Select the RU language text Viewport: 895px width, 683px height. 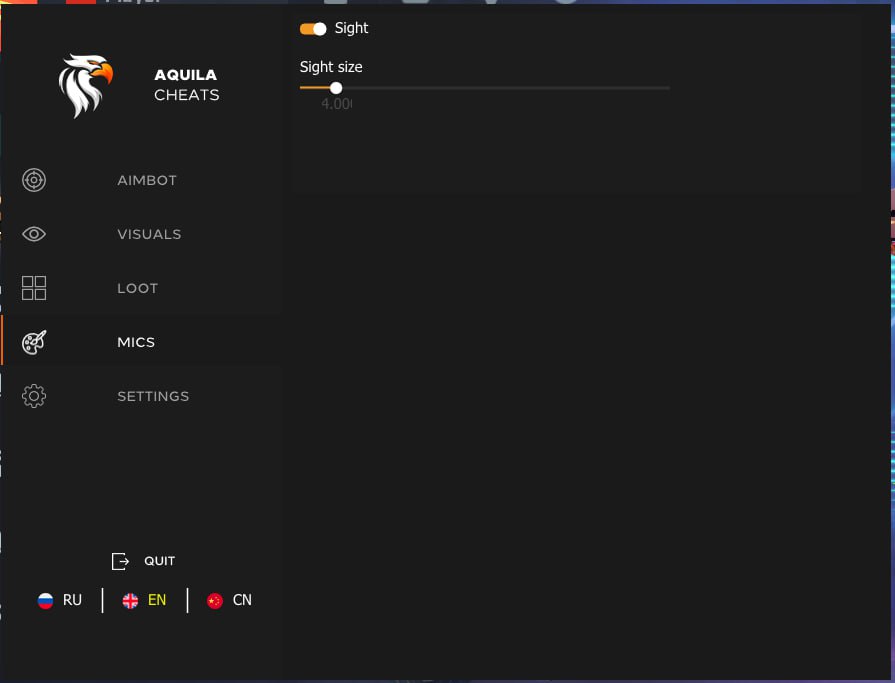(x=72, y=600)
